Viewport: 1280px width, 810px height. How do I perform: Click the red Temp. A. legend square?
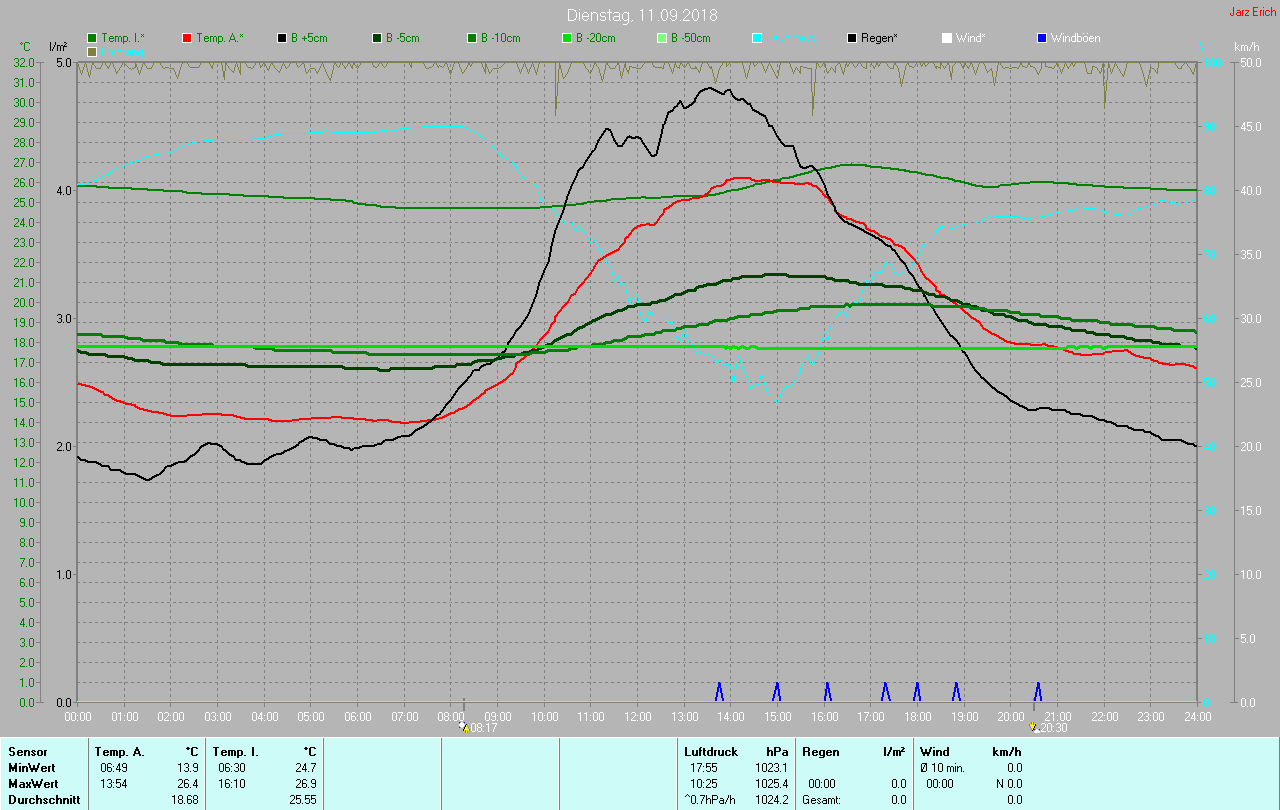[x=188, y=38]
